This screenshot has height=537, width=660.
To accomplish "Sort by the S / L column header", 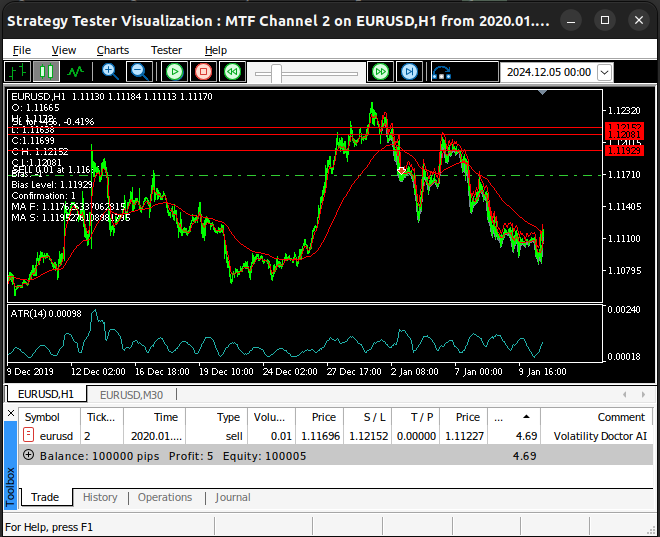I will [367, 417].
